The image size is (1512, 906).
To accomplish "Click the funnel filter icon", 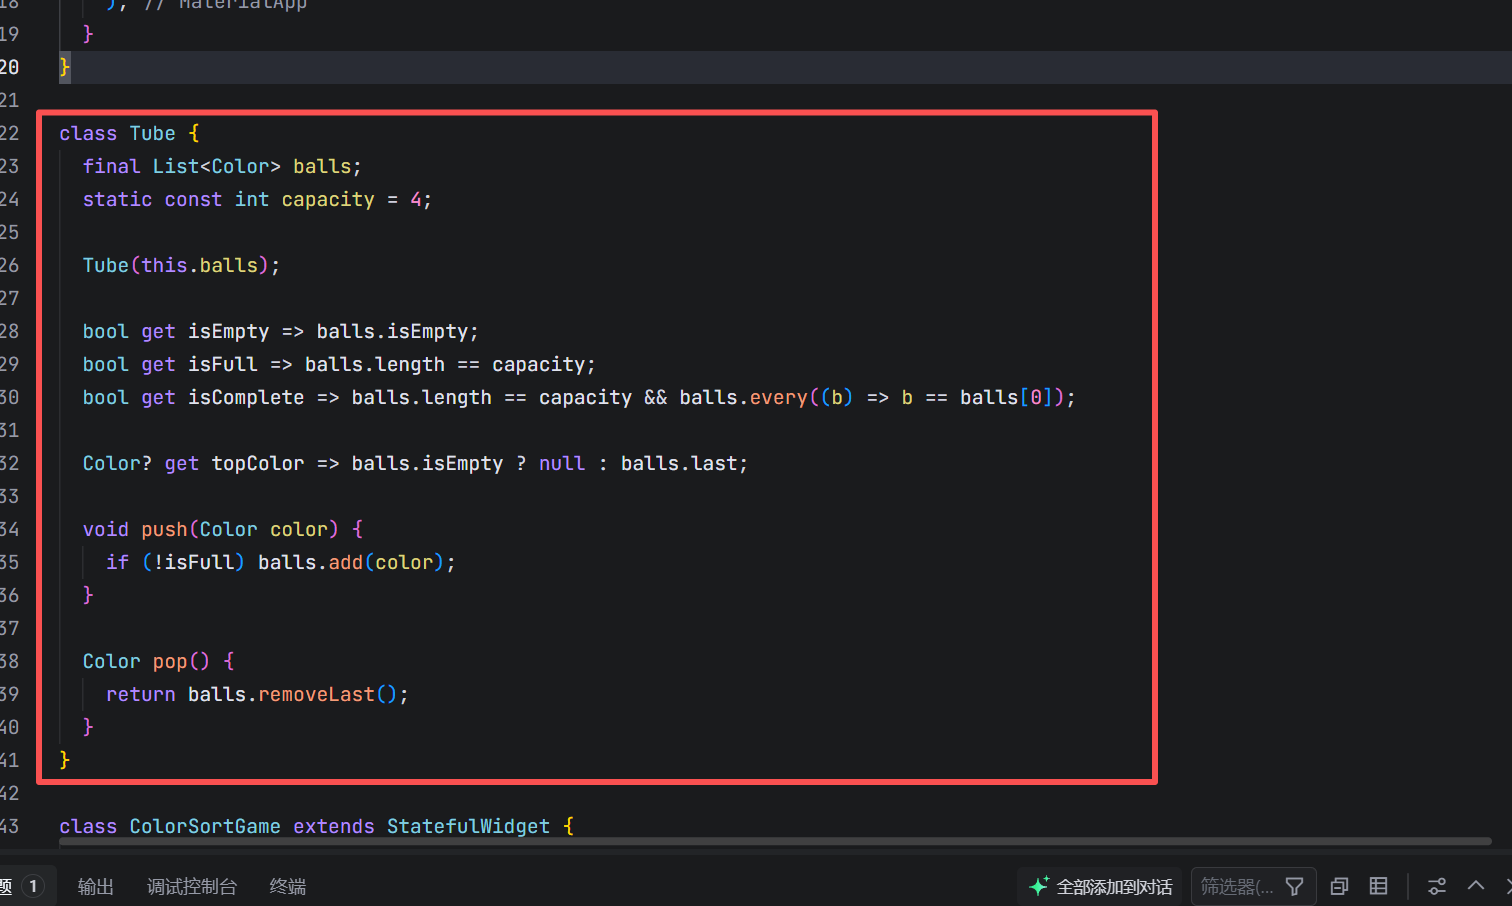I will pos(1295,886).
